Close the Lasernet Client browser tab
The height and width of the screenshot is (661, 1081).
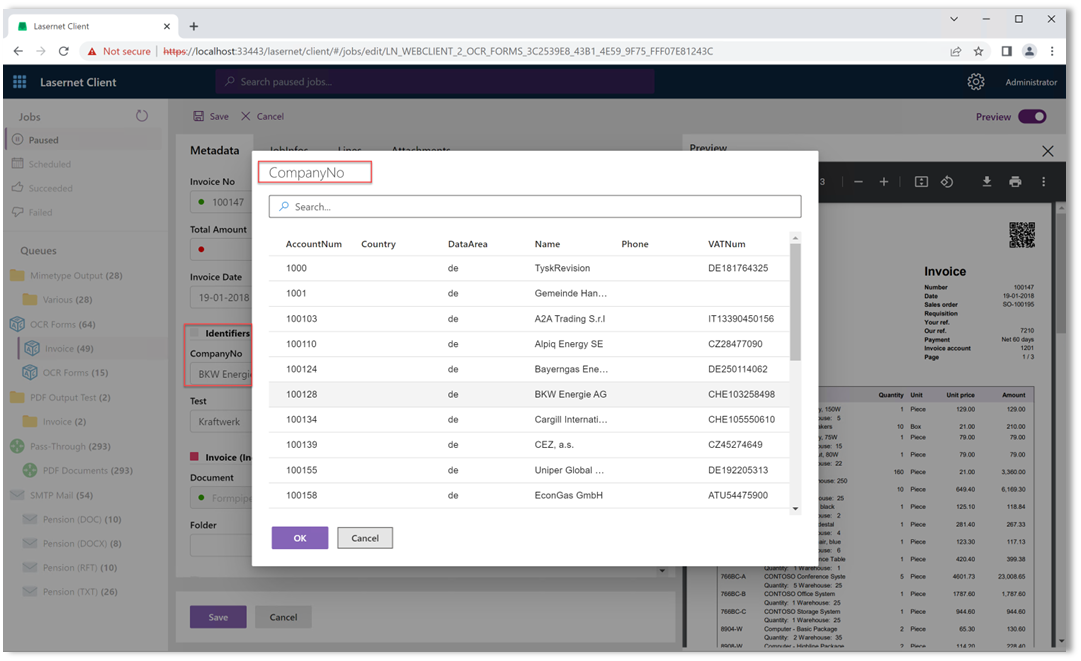pos(167,26)
